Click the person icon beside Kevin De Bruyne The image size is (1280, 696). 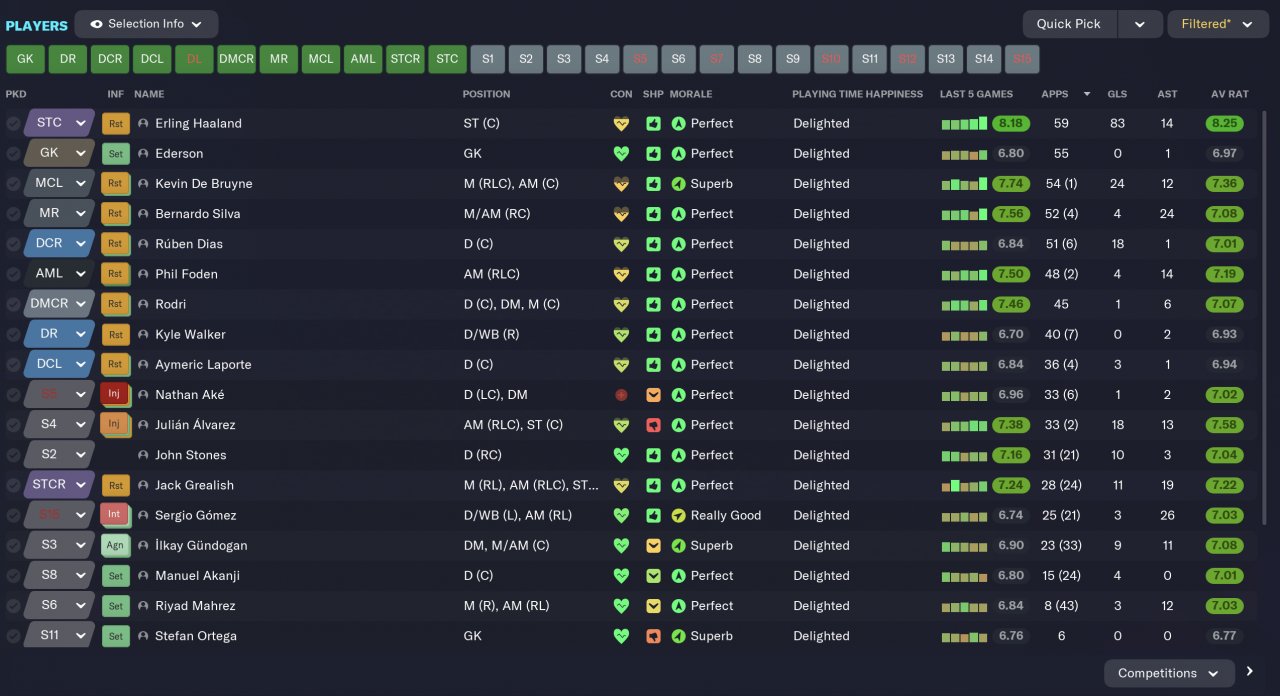point(143,184)
